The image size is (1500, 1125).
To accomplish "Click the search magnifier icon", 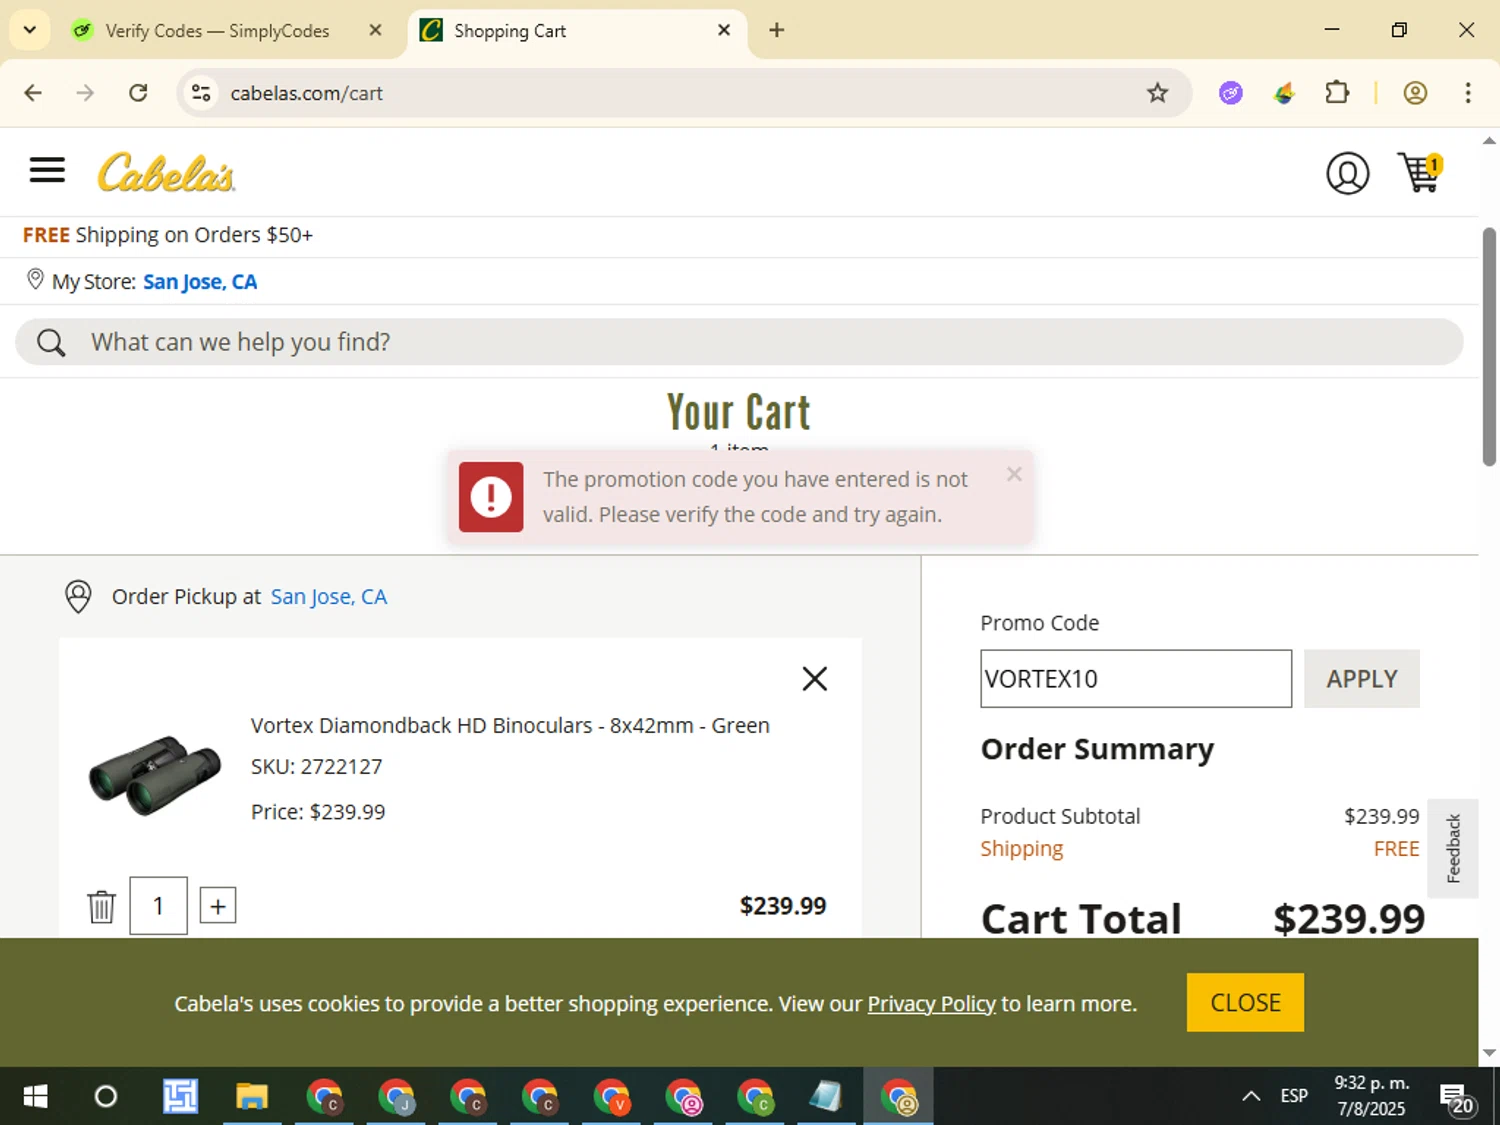I will tap(51, 343).
